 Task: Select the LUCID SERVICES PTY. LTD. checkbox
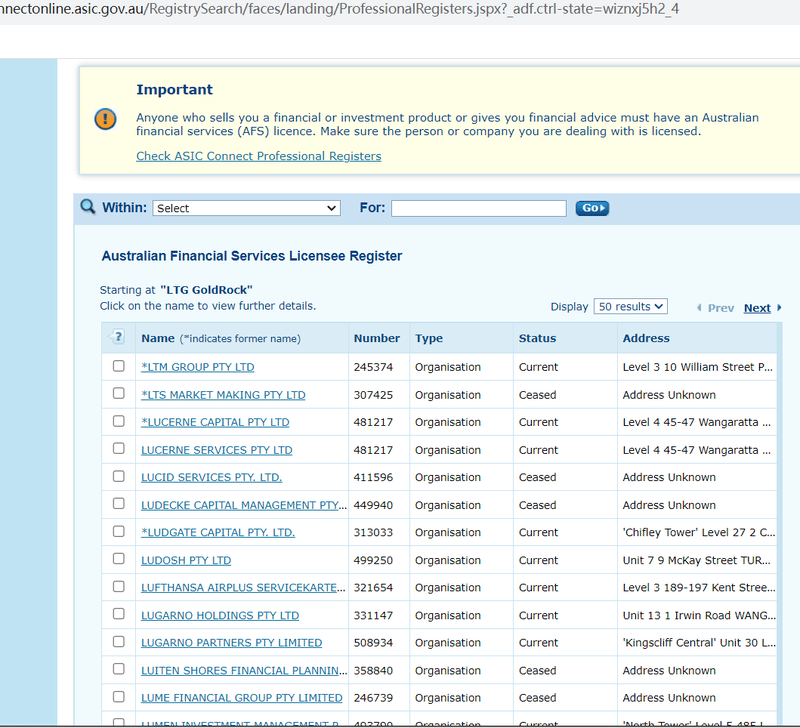click(x=119, y=477)
